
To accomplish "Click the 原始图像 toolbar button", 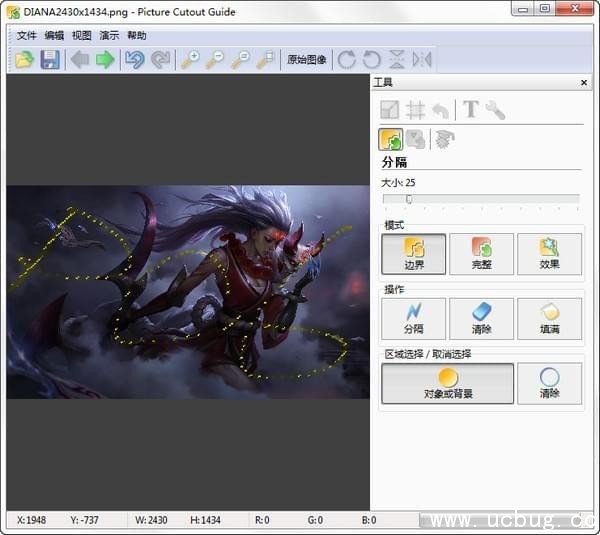I will (306, 60).
